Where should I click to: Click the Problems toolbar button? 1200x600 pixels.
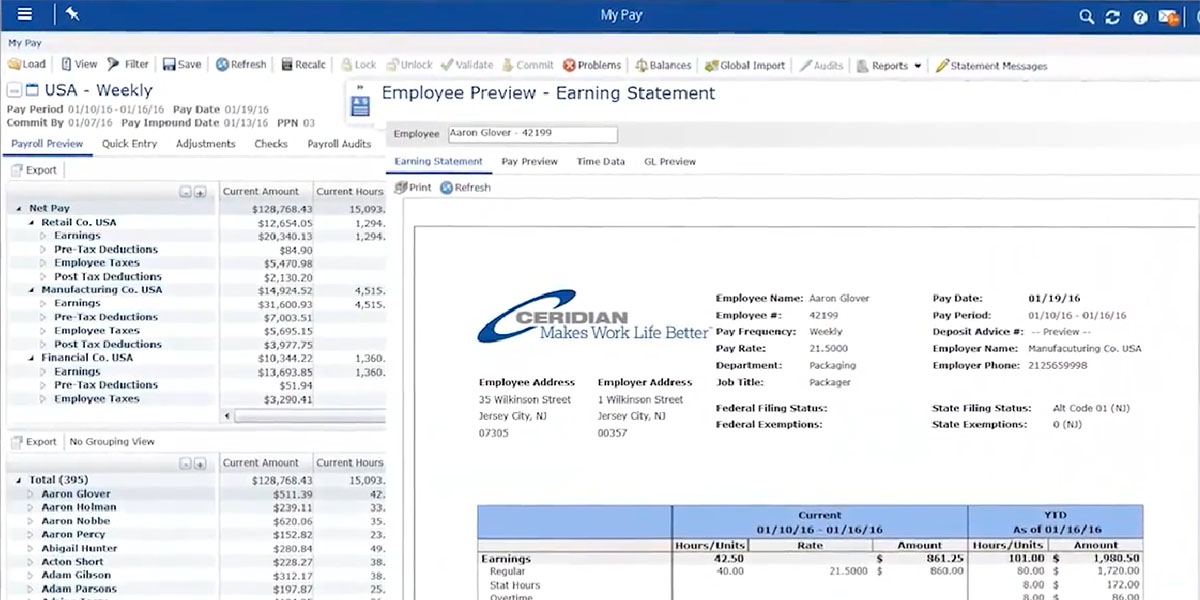click(x=591, y=65)
